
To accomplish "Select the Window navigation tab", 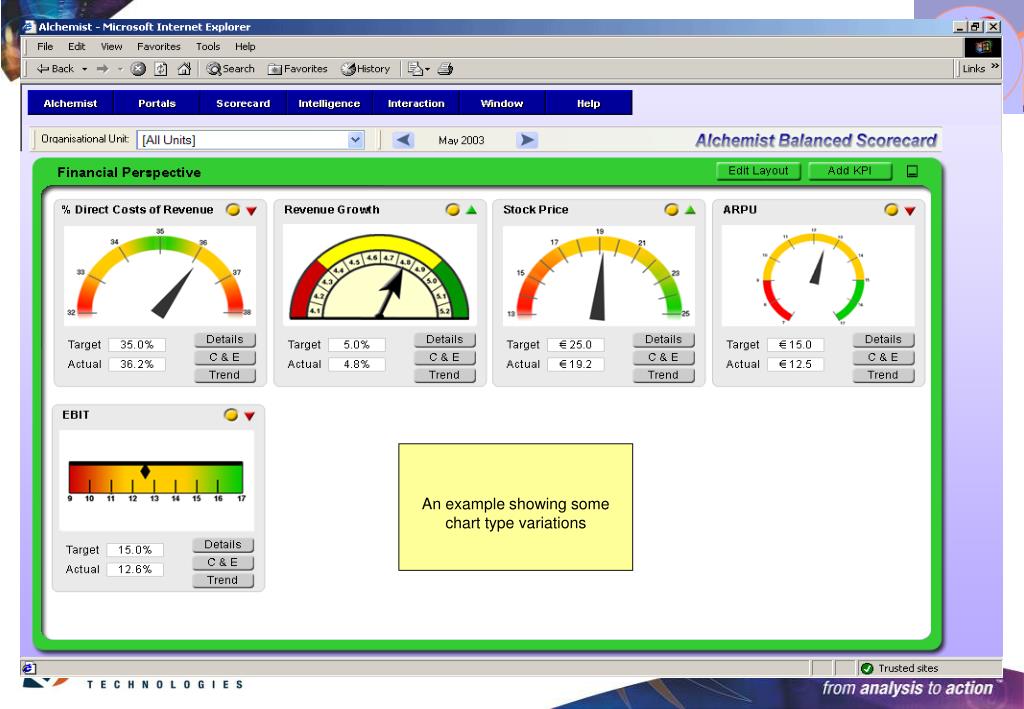I will coord(502,103).
